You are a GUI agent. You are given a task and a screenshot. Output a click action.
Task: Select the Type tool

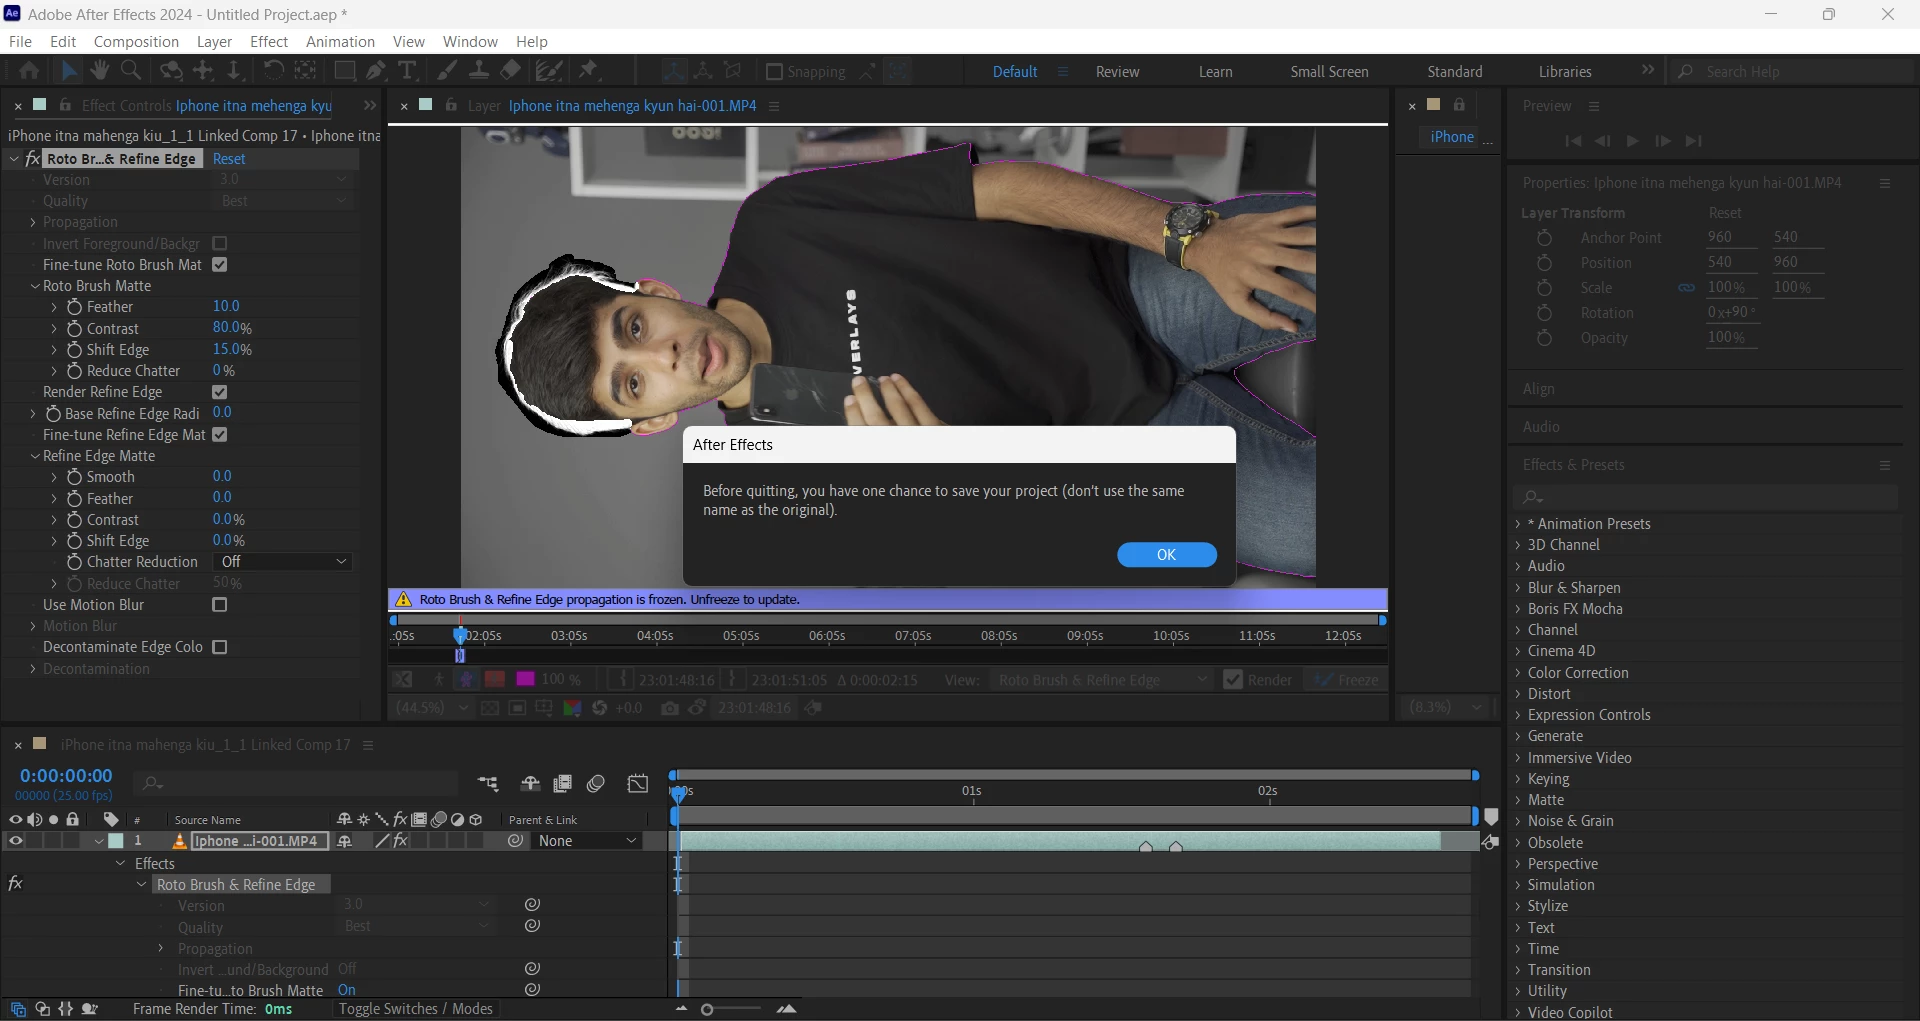[407, 71]
